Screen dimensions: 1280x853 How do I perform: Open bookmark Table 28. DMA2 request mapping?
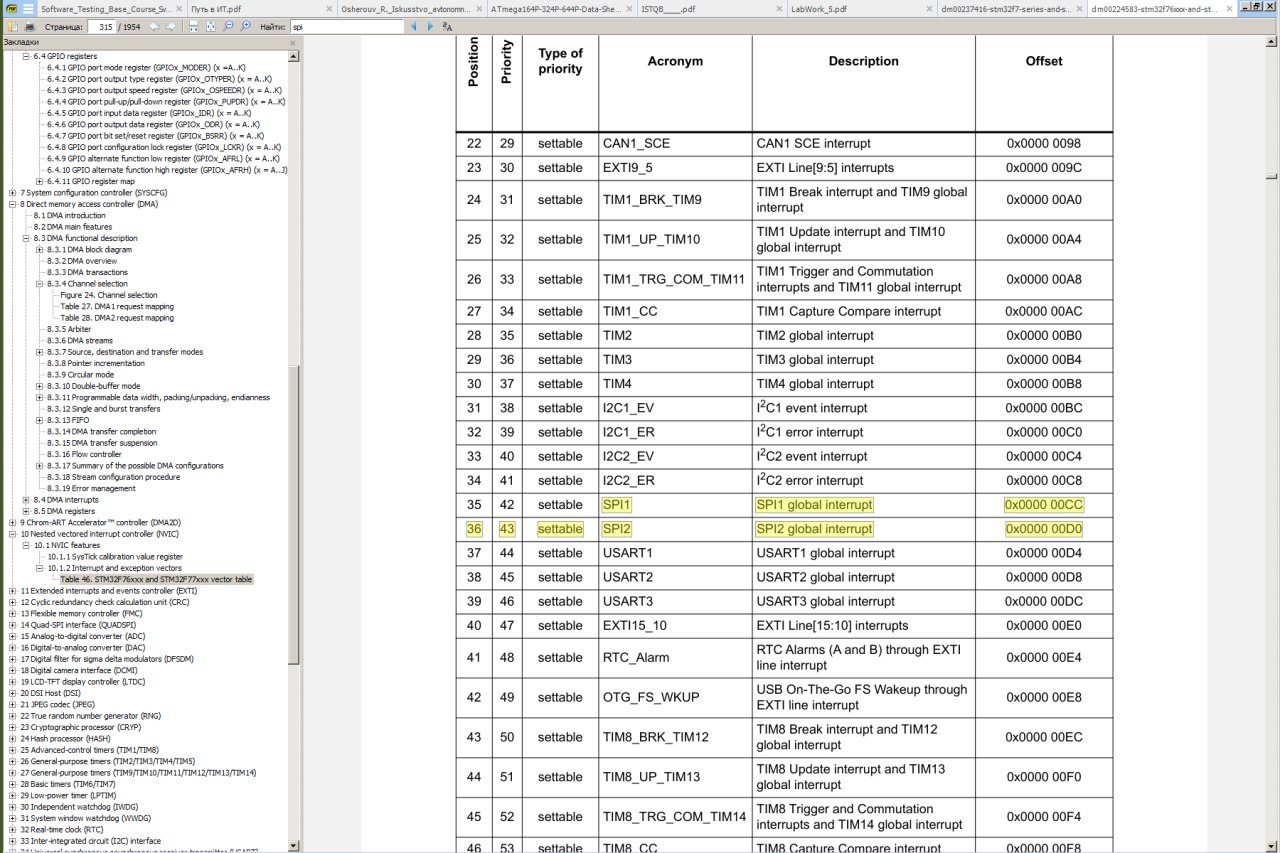point(116,318)
